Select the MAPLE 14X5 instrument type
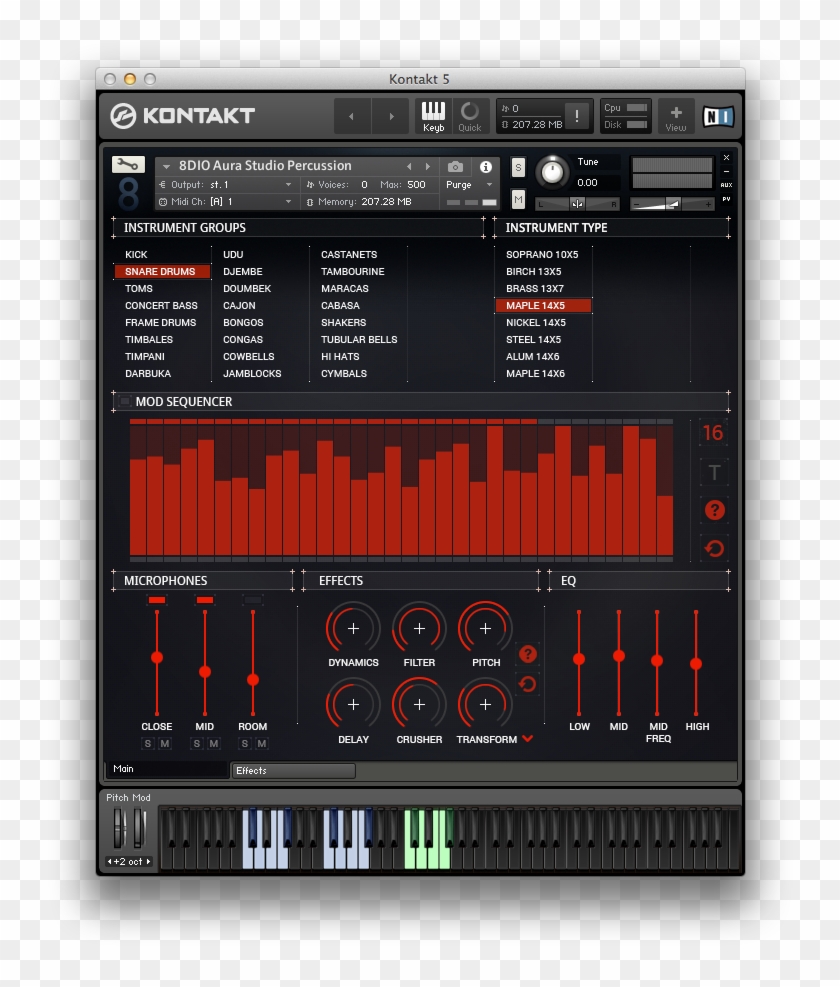 coord(543,305)
